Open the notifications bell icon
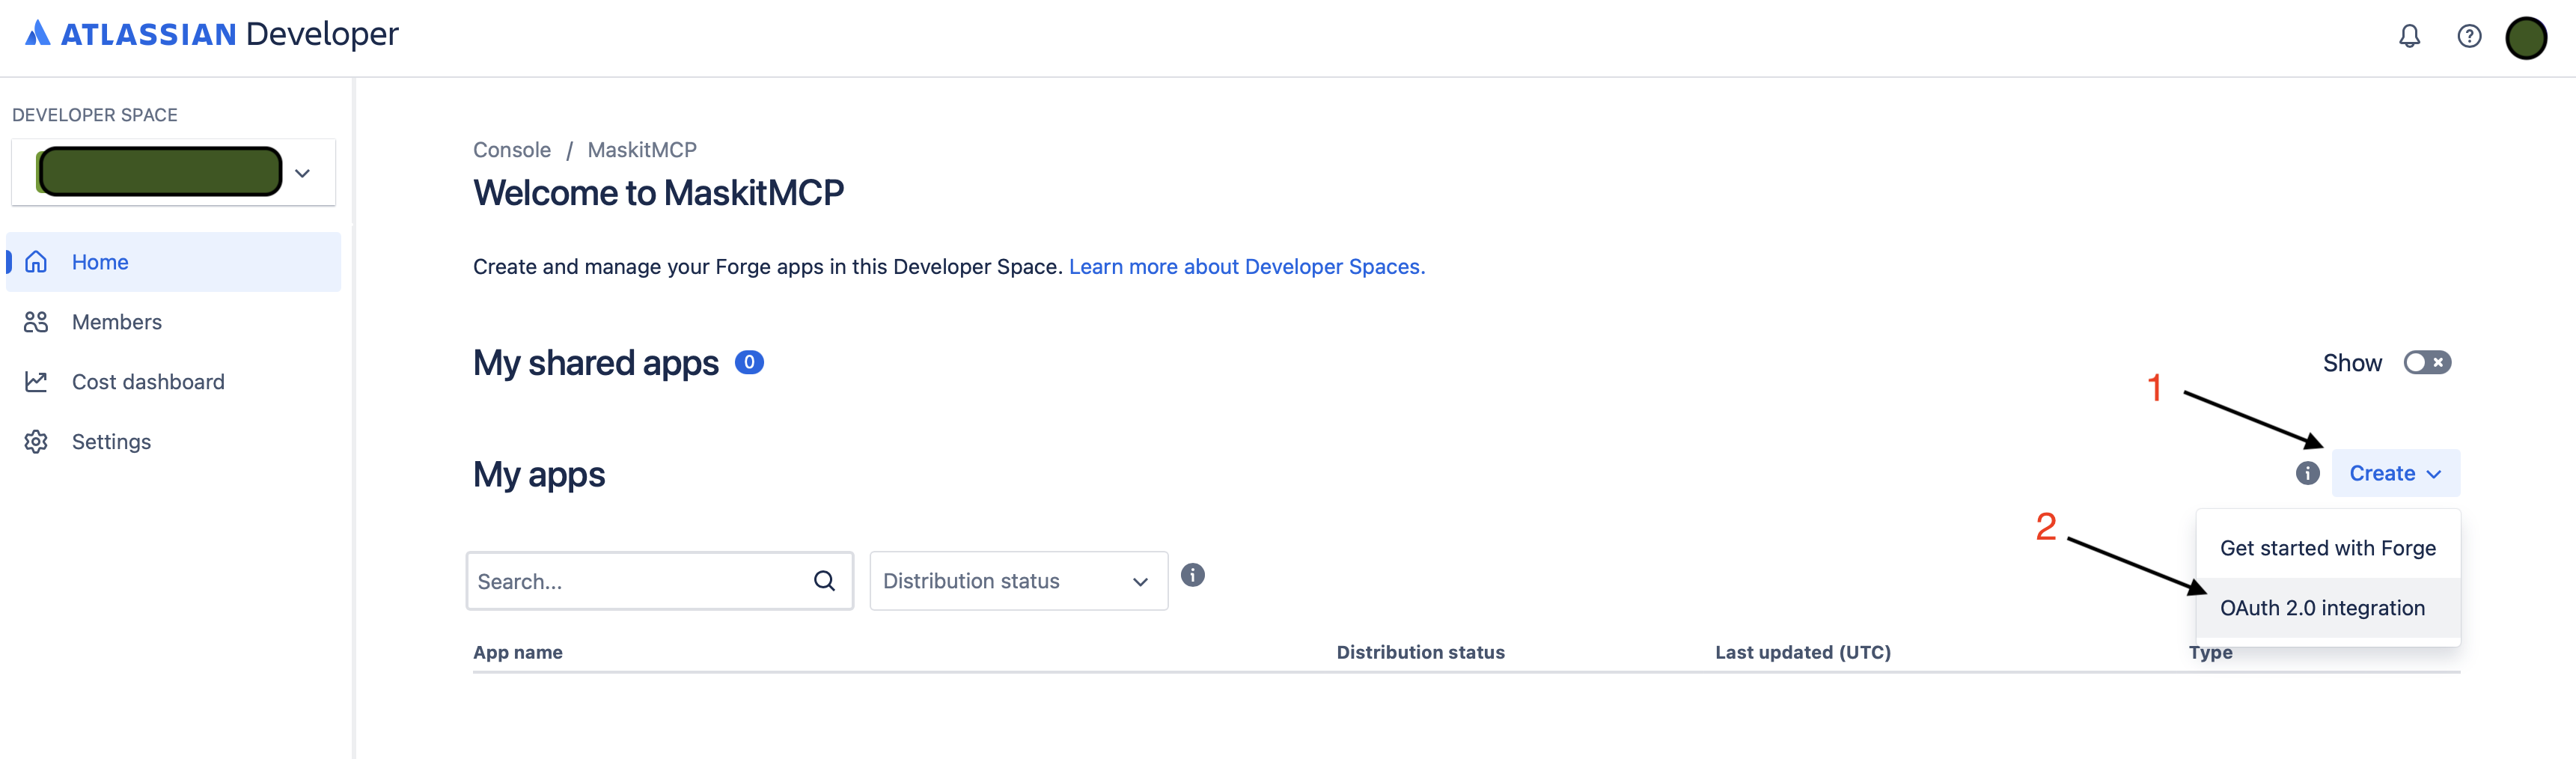2576x759 pixels. (2409, 37)
